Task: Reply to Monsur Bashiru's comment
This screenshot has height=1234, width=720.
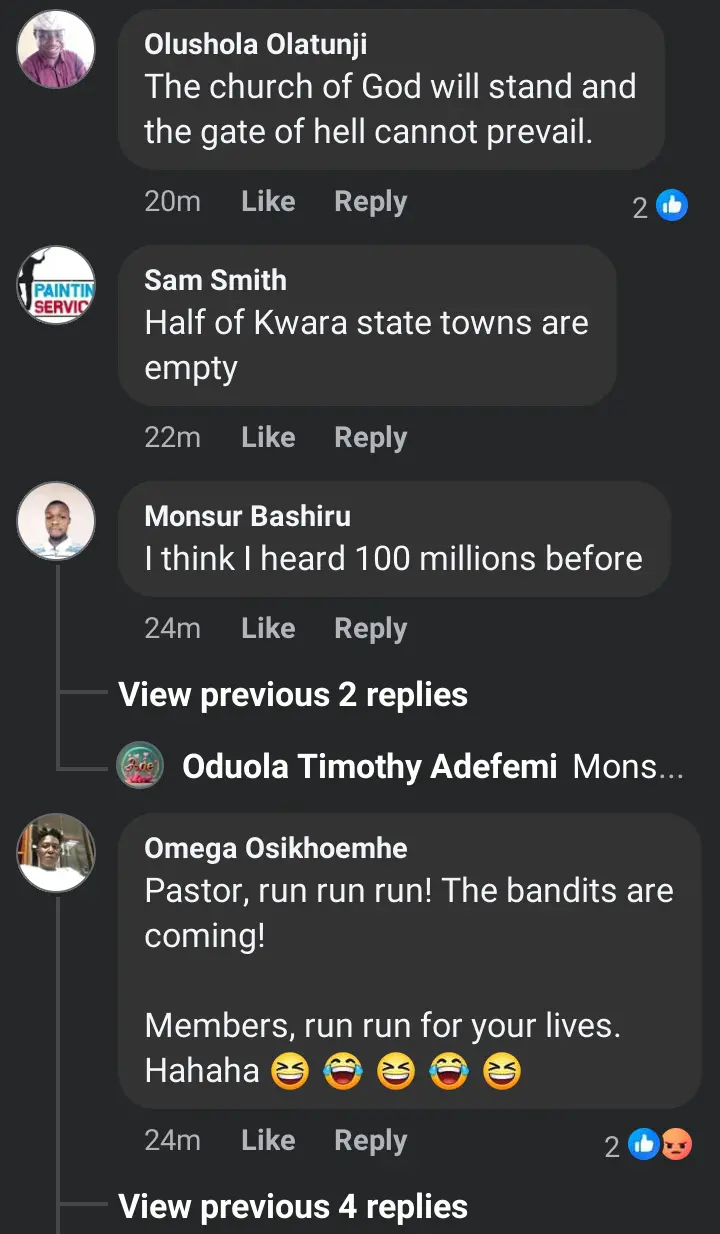Action: click(370, 629)
